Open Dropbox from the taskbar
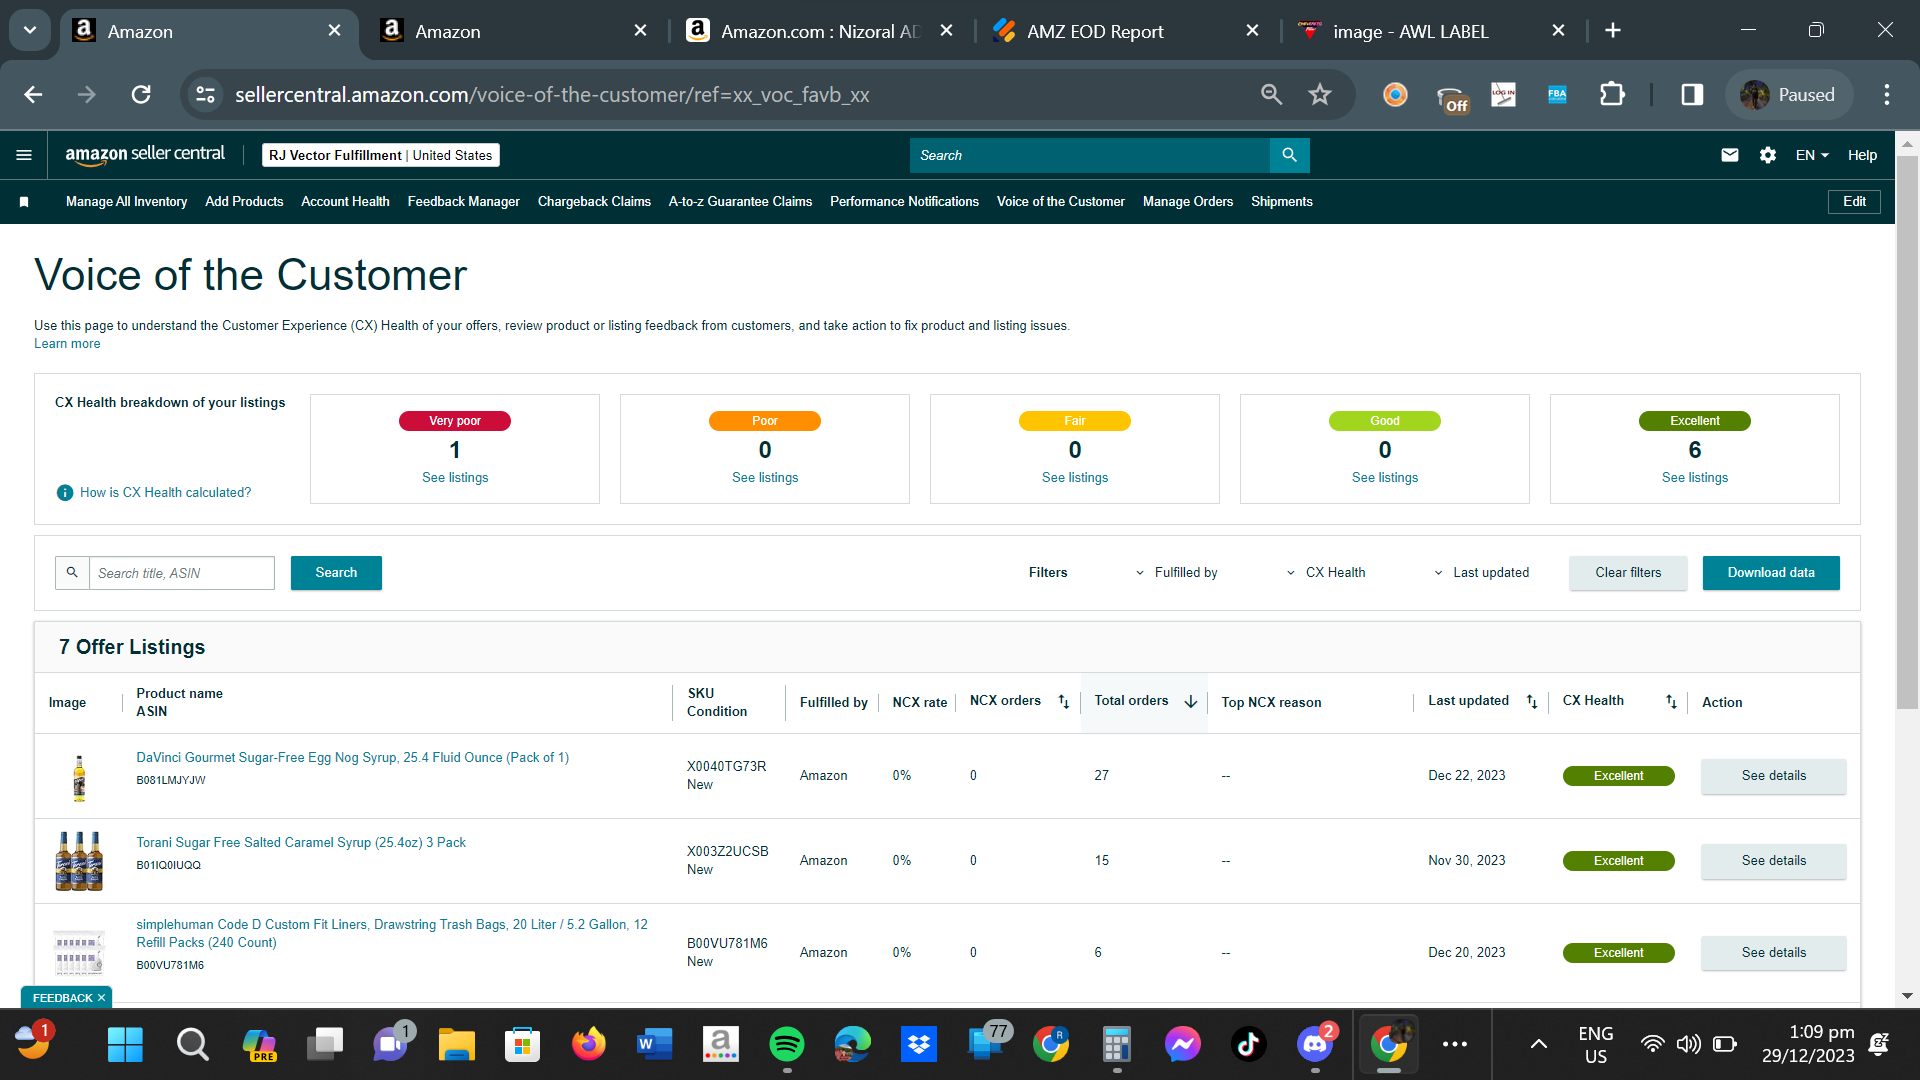This screenshot has width=1920, height=1080. (x=918, y=1045)
